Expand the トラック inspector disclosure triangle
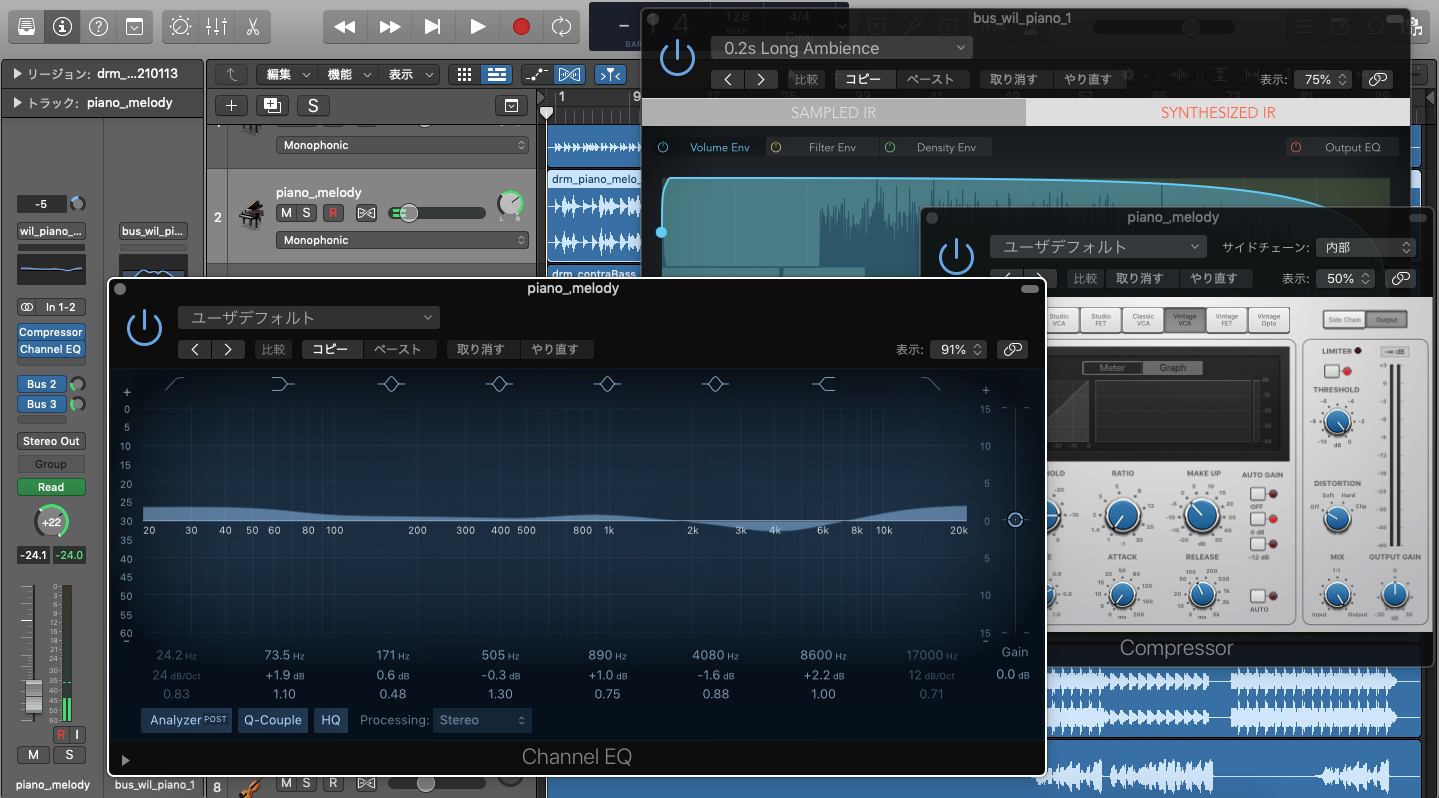 (18, 102)
